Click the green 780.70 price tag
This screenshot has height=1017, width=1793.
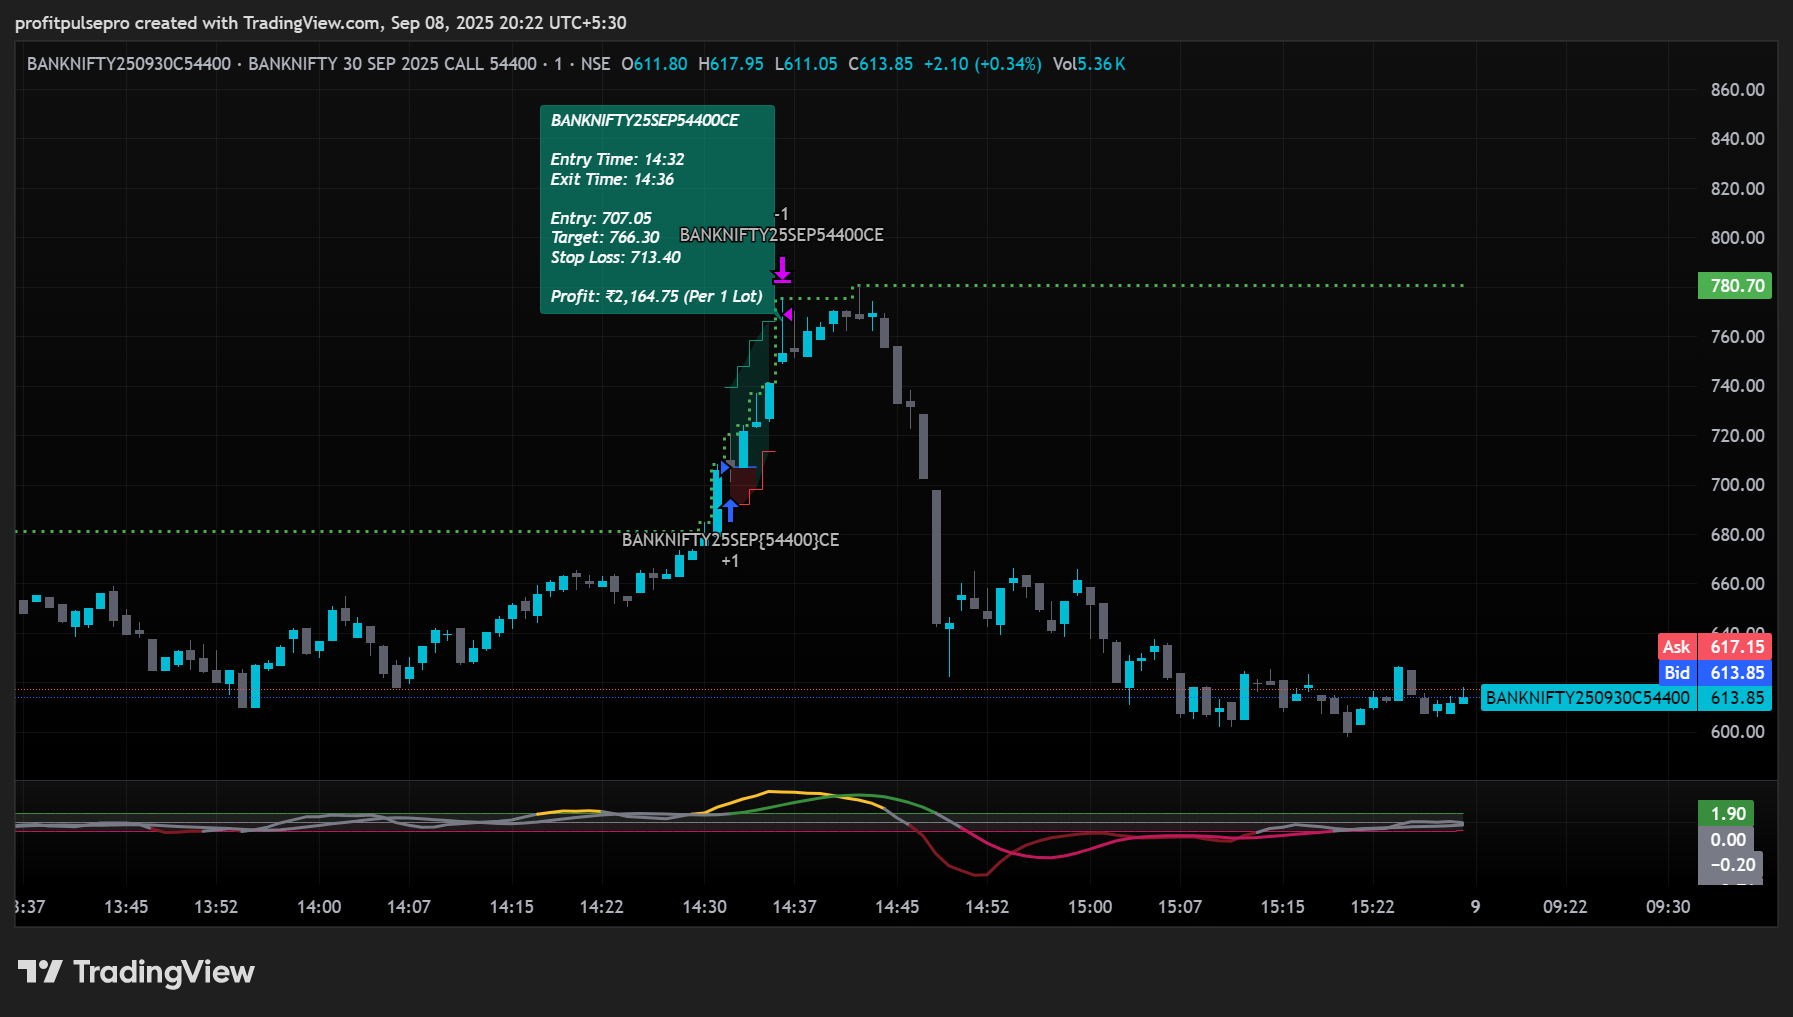point(1735,286)
